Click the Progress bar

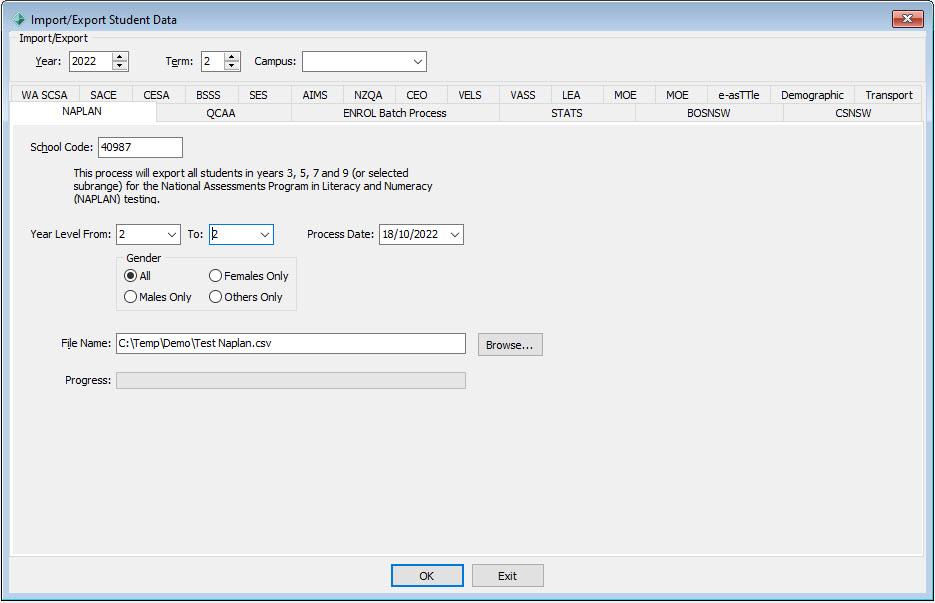[x=291, y=381]
